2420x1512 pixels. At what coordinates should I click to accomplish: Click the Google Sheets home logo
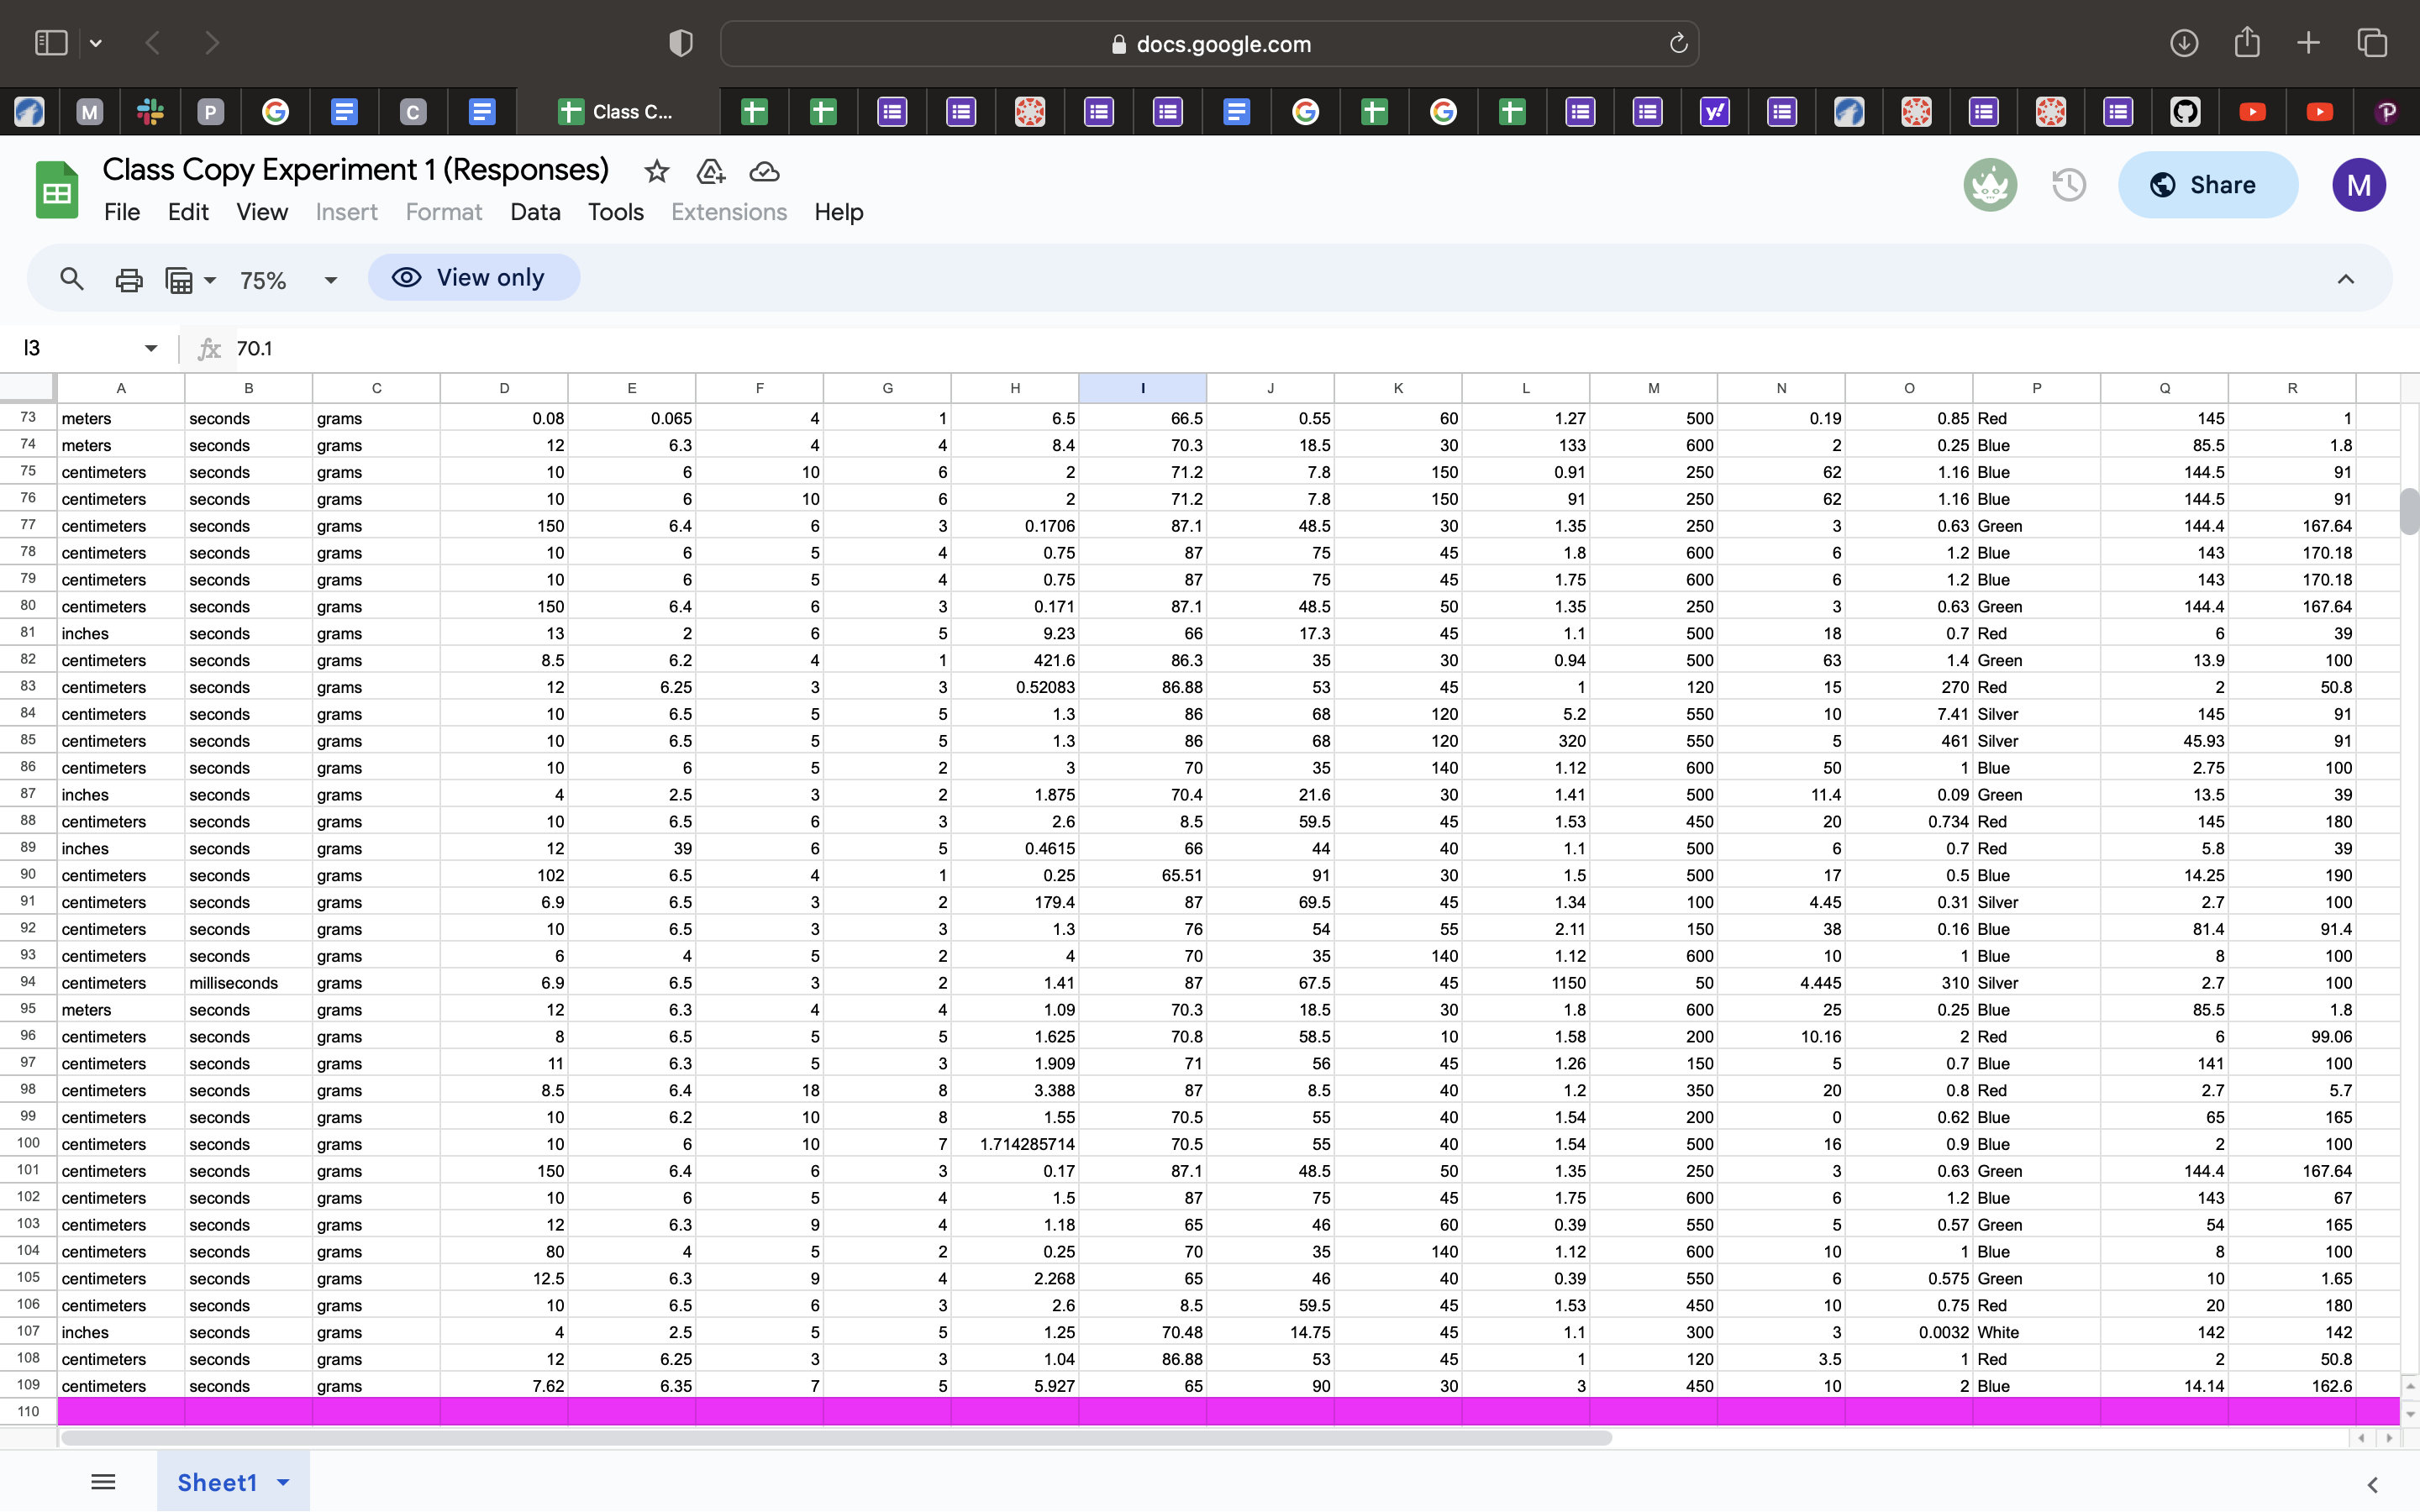point(57,189)
